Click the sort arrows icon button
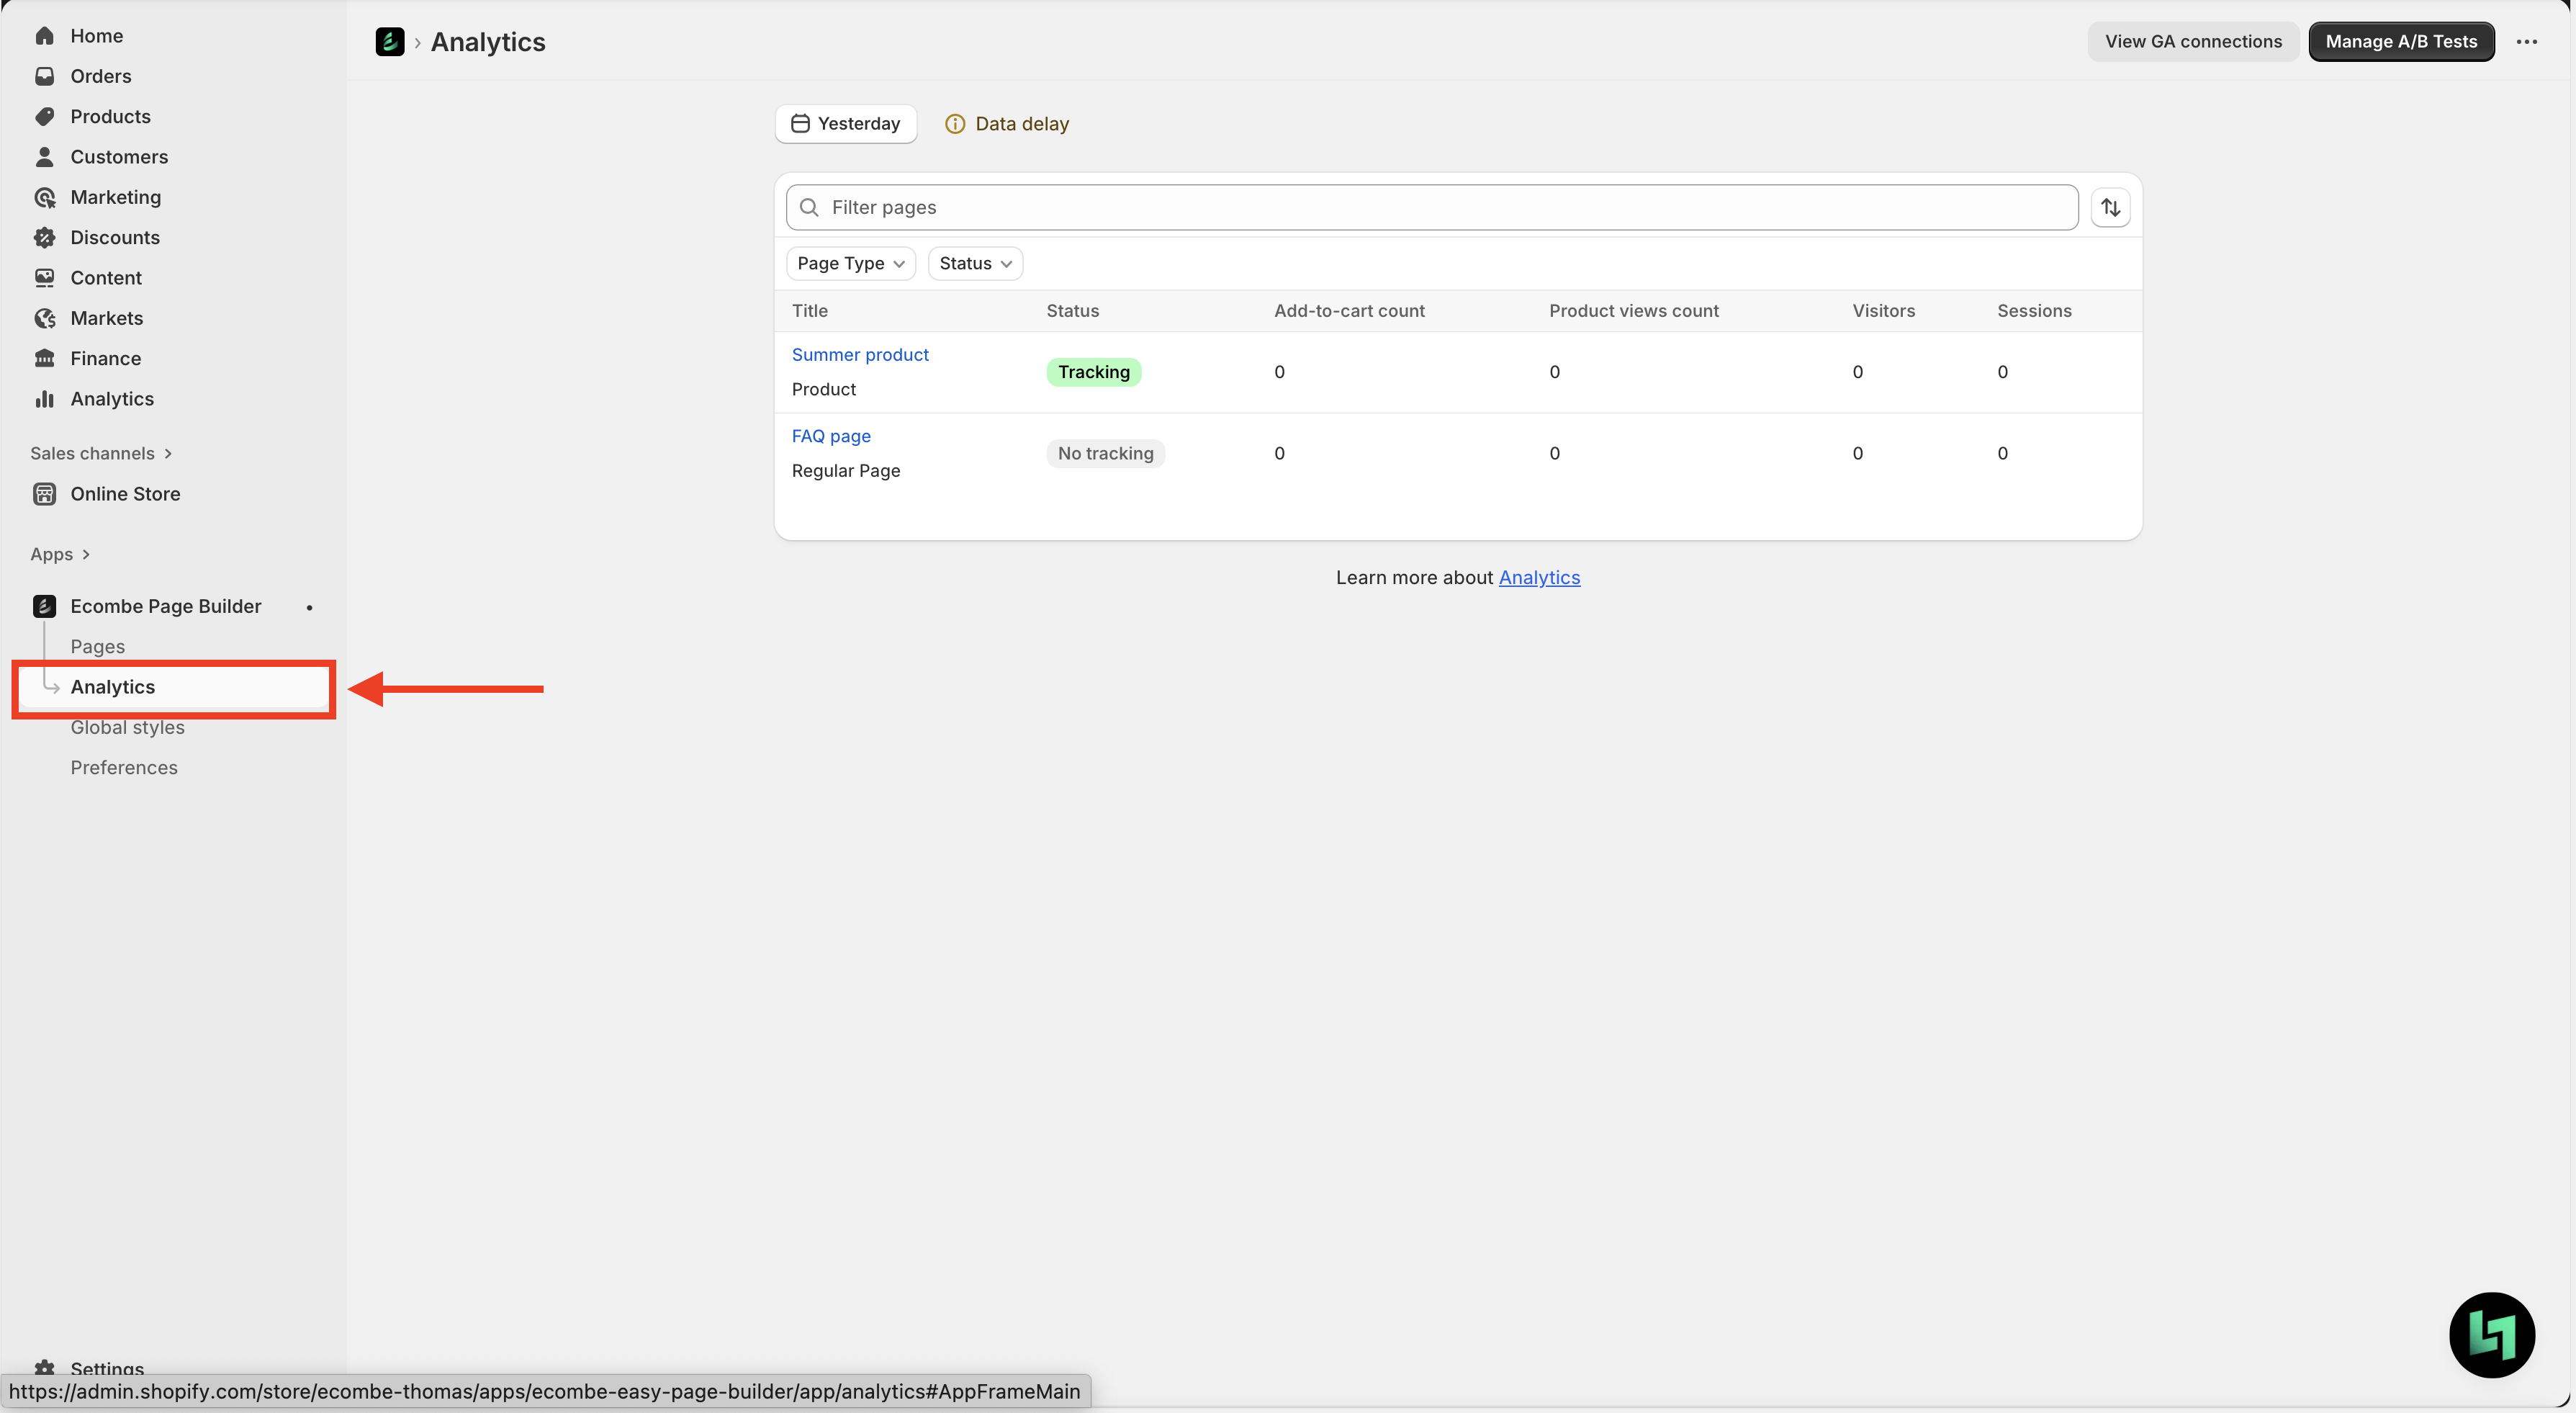The height and width of the screenshot is (1413, 2576). tap(2110, 207)
